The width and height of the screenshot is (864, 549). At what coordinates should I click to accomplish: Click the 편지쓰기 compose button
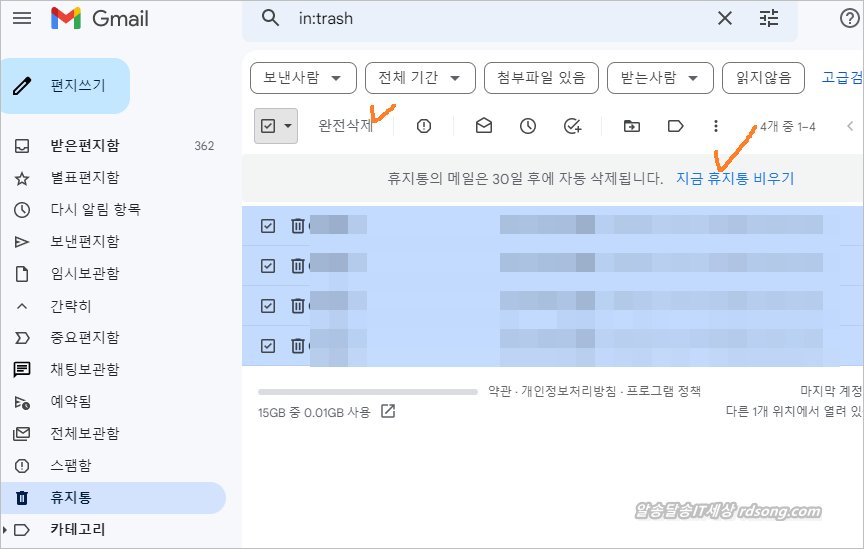click(66, 86)
